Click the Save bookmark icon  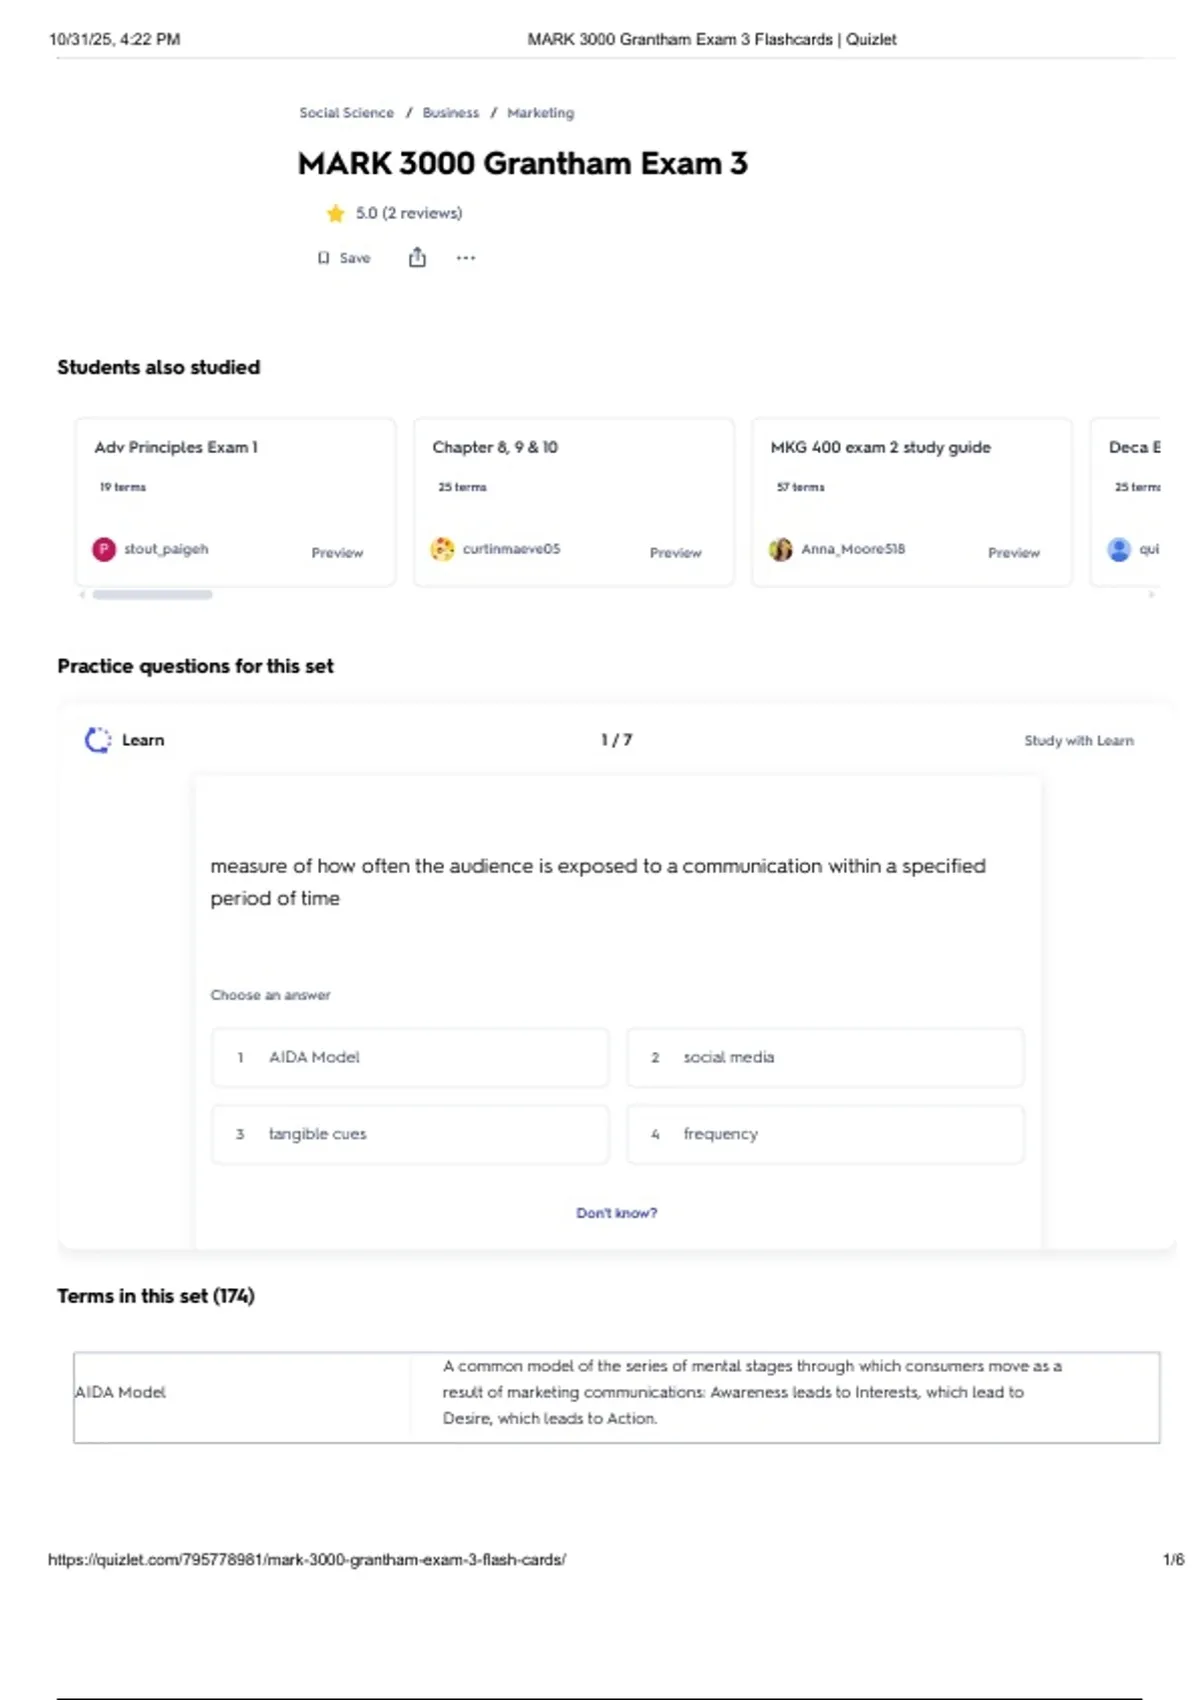[323, 258]
